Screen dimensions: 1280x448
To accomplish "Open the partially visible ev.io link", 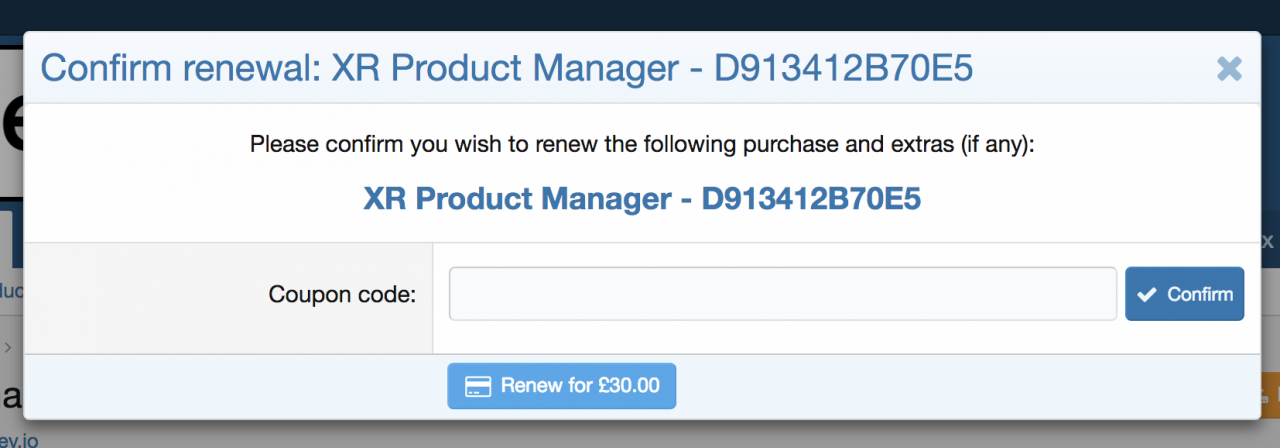I will (18, 439).
